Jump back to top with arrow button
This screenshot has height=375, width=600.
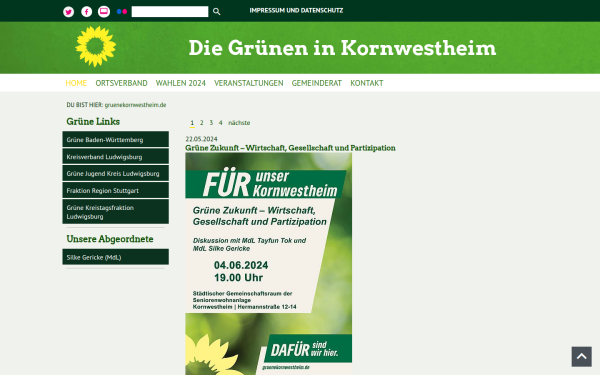pos(582,357)
